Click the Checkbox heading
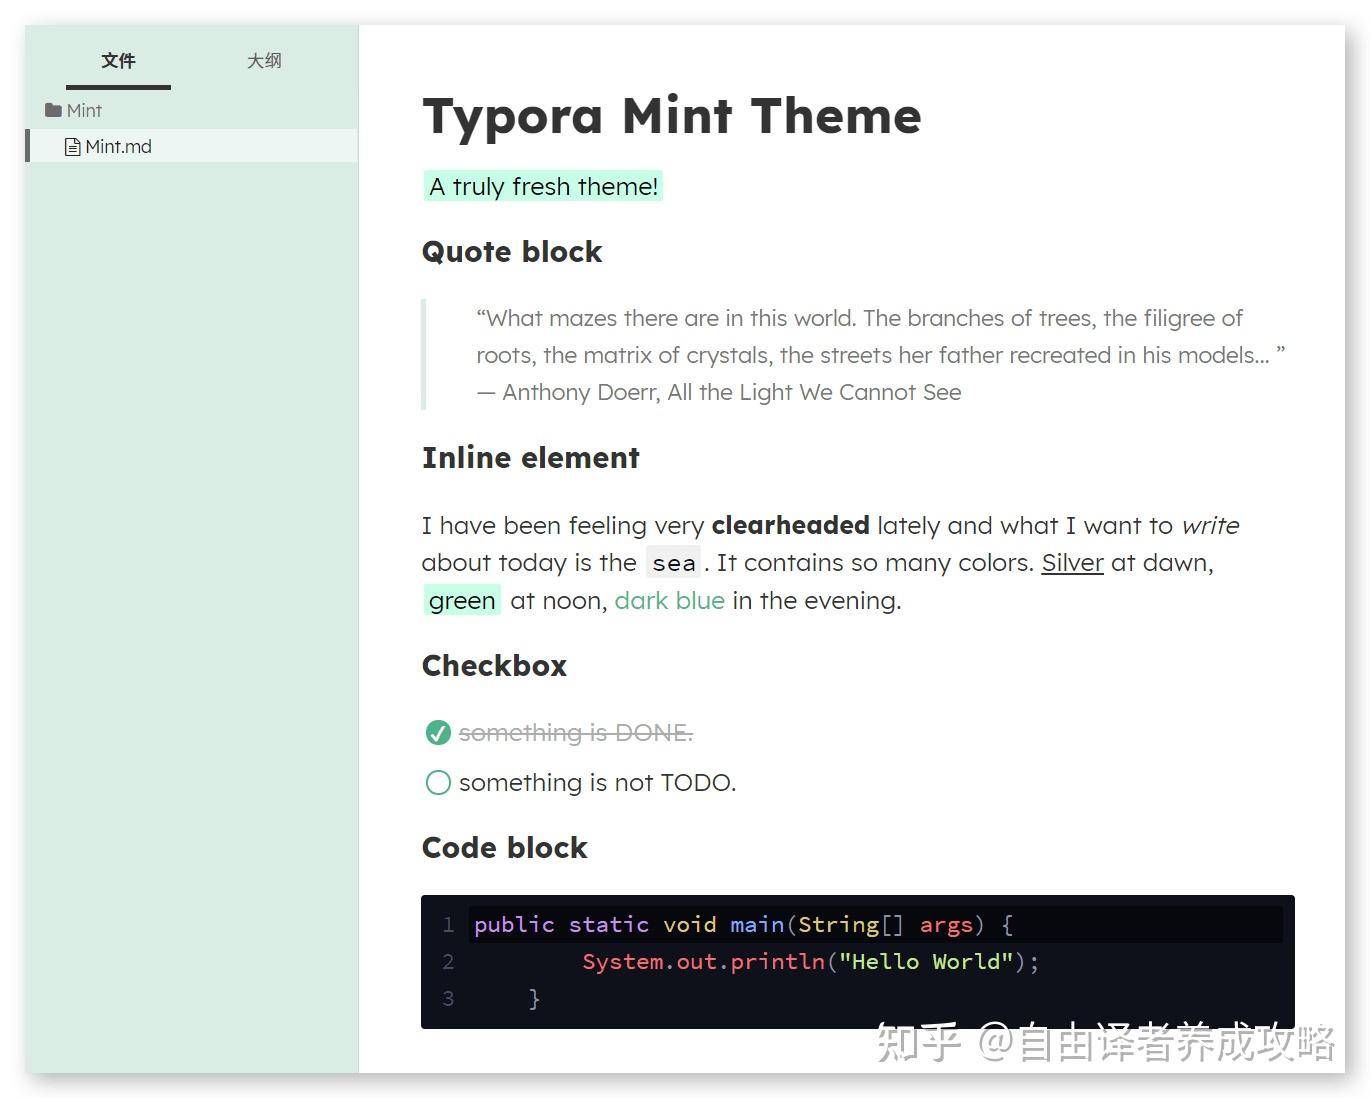The image size is (1370, 1098). [494, 665]
